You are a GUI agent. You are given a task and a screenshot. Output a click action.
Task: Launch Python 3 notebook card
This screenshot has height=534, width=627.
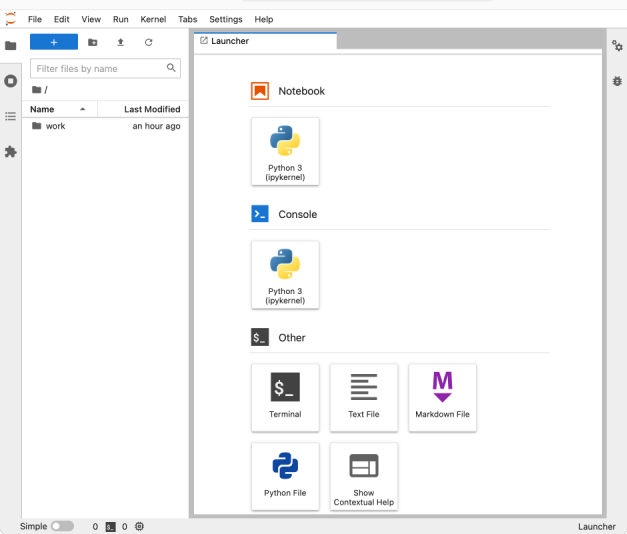pyautogui.click(x=285, y=152)
